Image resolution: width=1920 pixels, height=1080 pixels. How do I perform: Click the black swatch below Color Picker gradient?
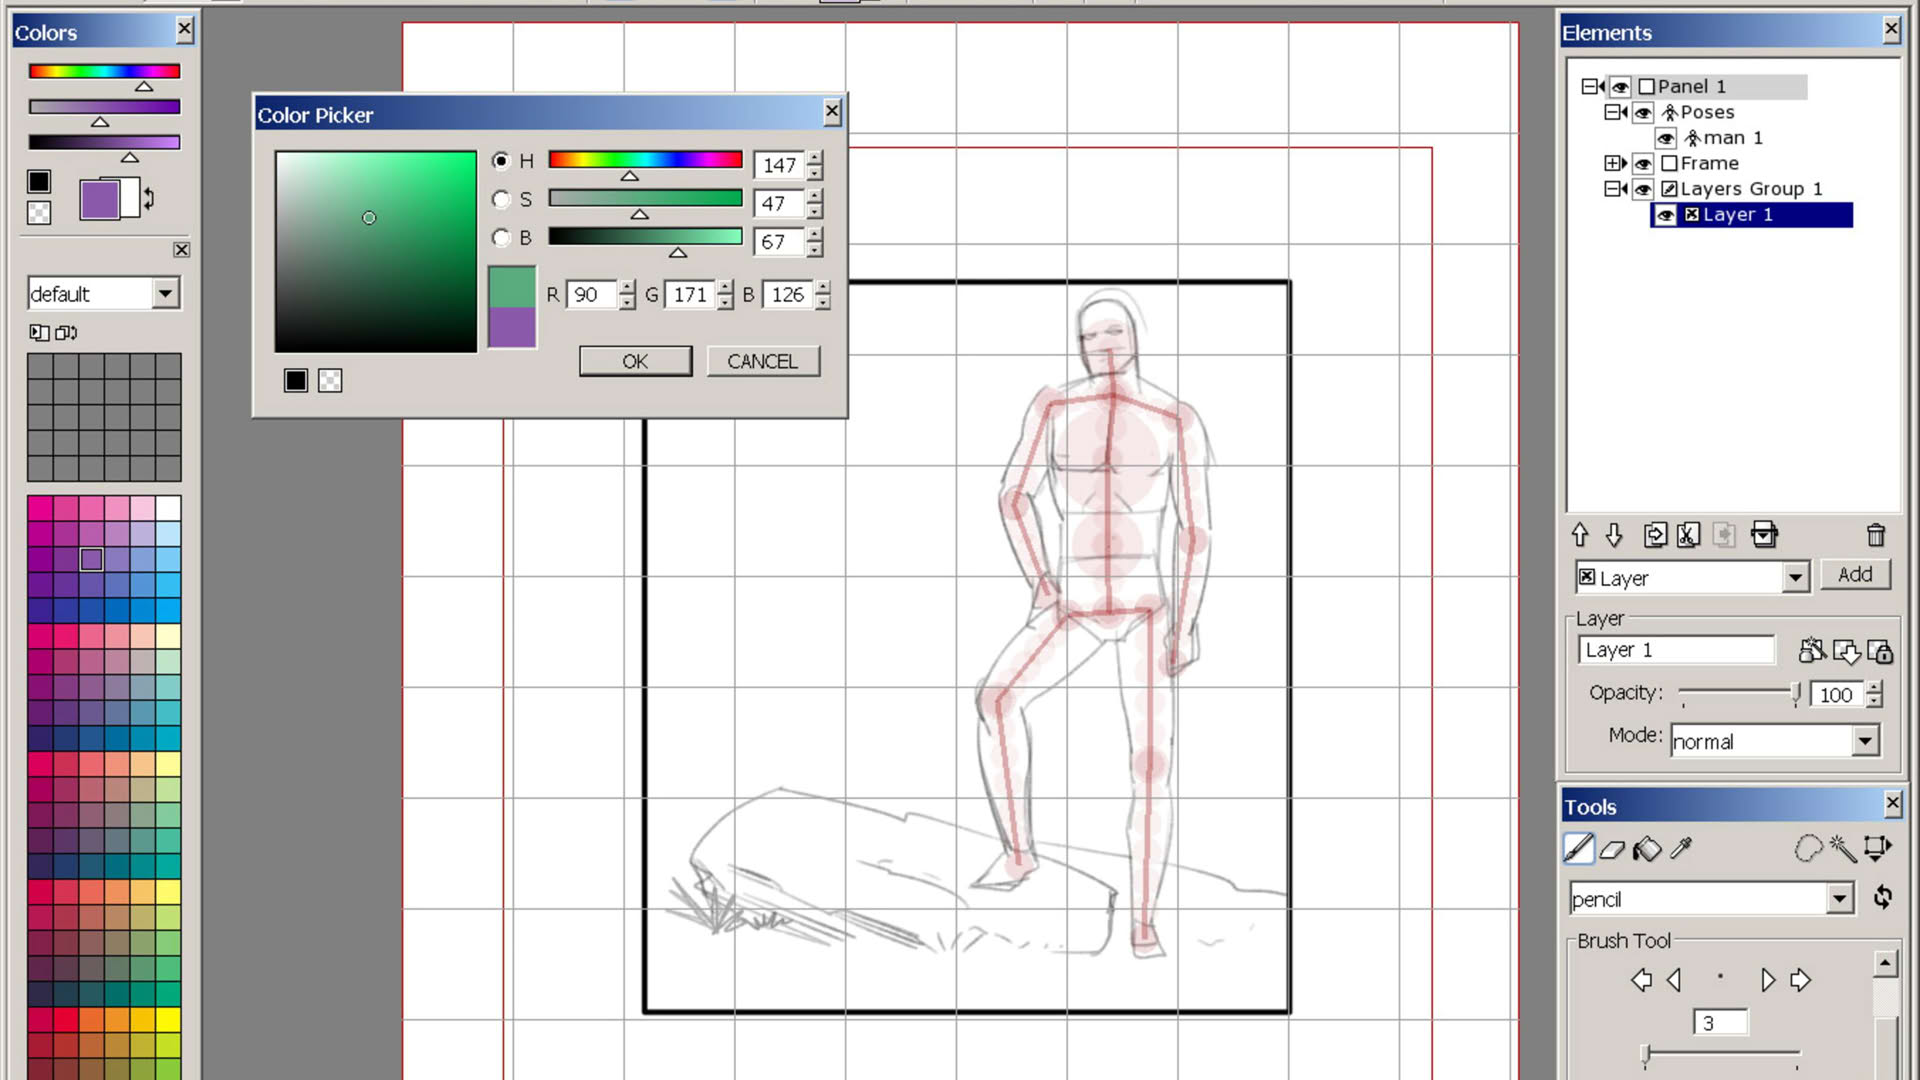coord(296,380)
